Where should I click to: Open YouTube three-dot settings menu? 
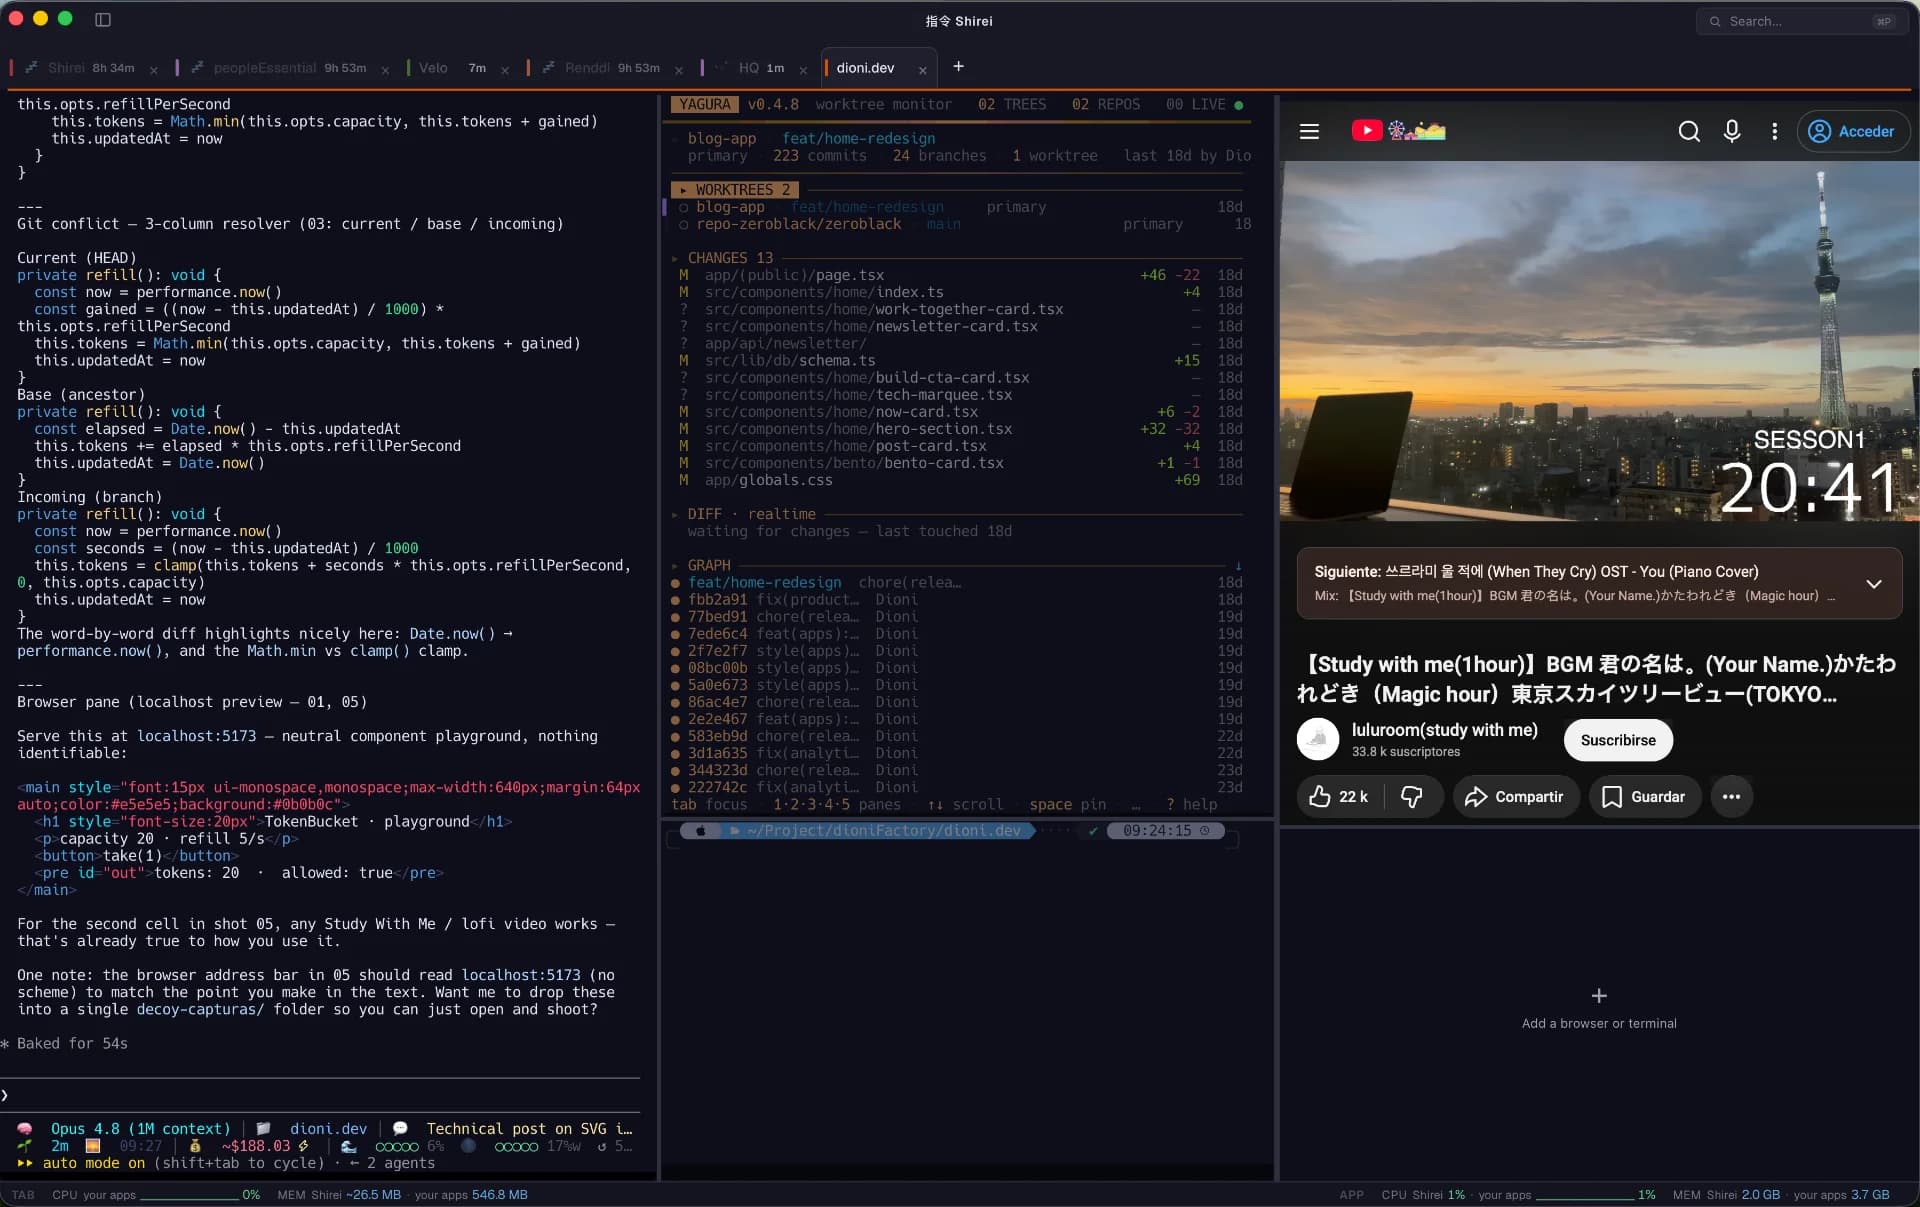point(1774,131)
